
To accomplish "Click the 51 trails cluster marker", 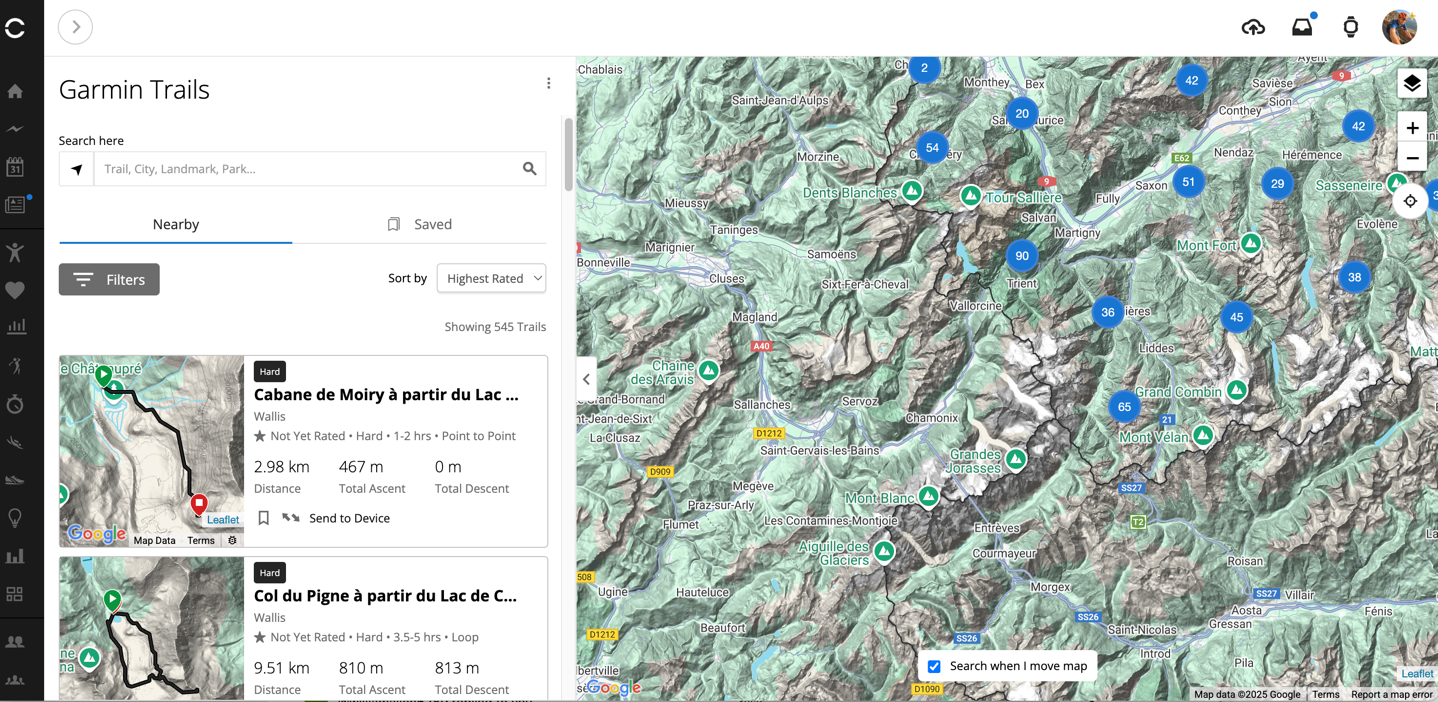I will click(1188, 182).
